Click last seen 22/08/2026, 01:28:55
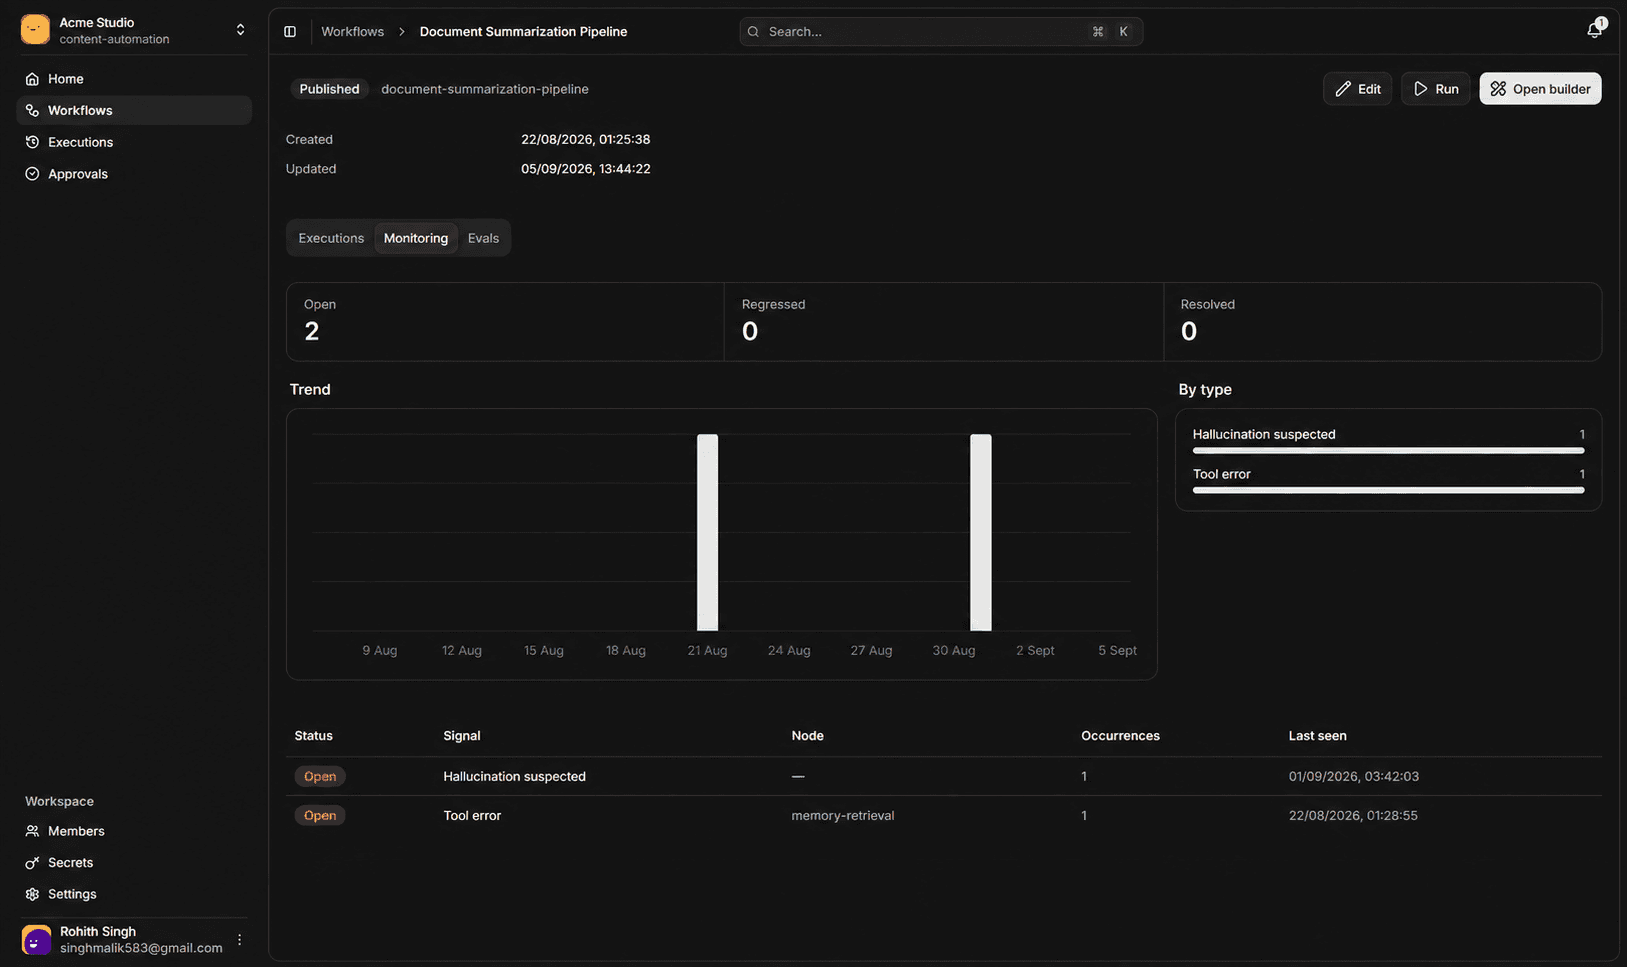The image size is (1627, 967). click(x=1353, y=815)
